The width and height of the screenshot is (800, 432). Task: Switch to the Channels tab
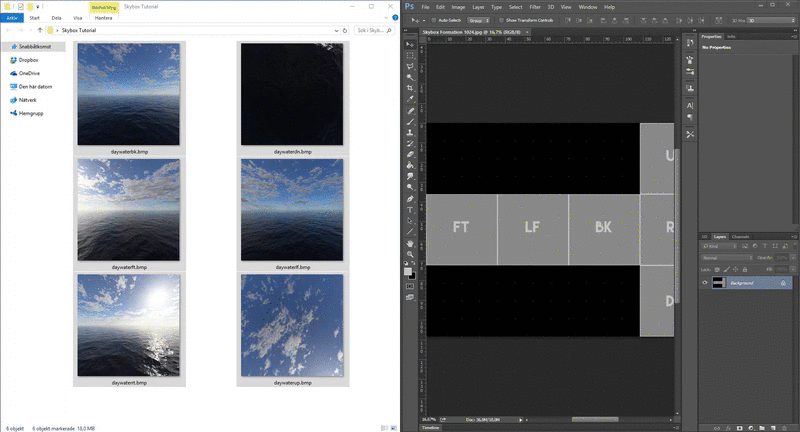pyautogui.click(x=740, y=237)
